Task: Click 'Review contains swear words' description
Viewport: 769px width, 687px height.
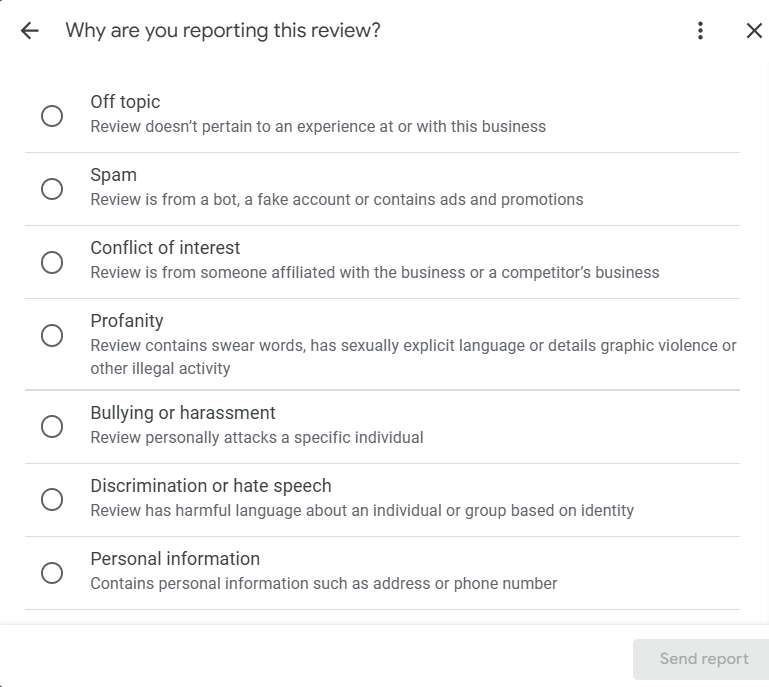Action: pos(413,357)
